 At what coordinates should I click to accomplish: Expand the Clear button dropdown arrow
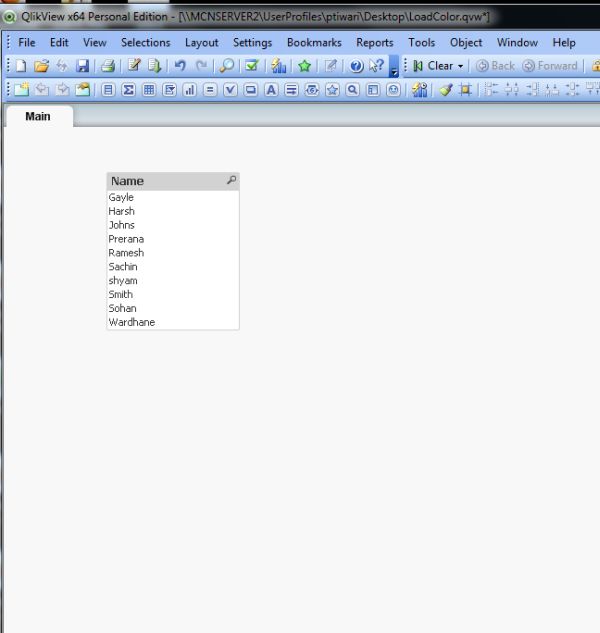pos(460,66)
